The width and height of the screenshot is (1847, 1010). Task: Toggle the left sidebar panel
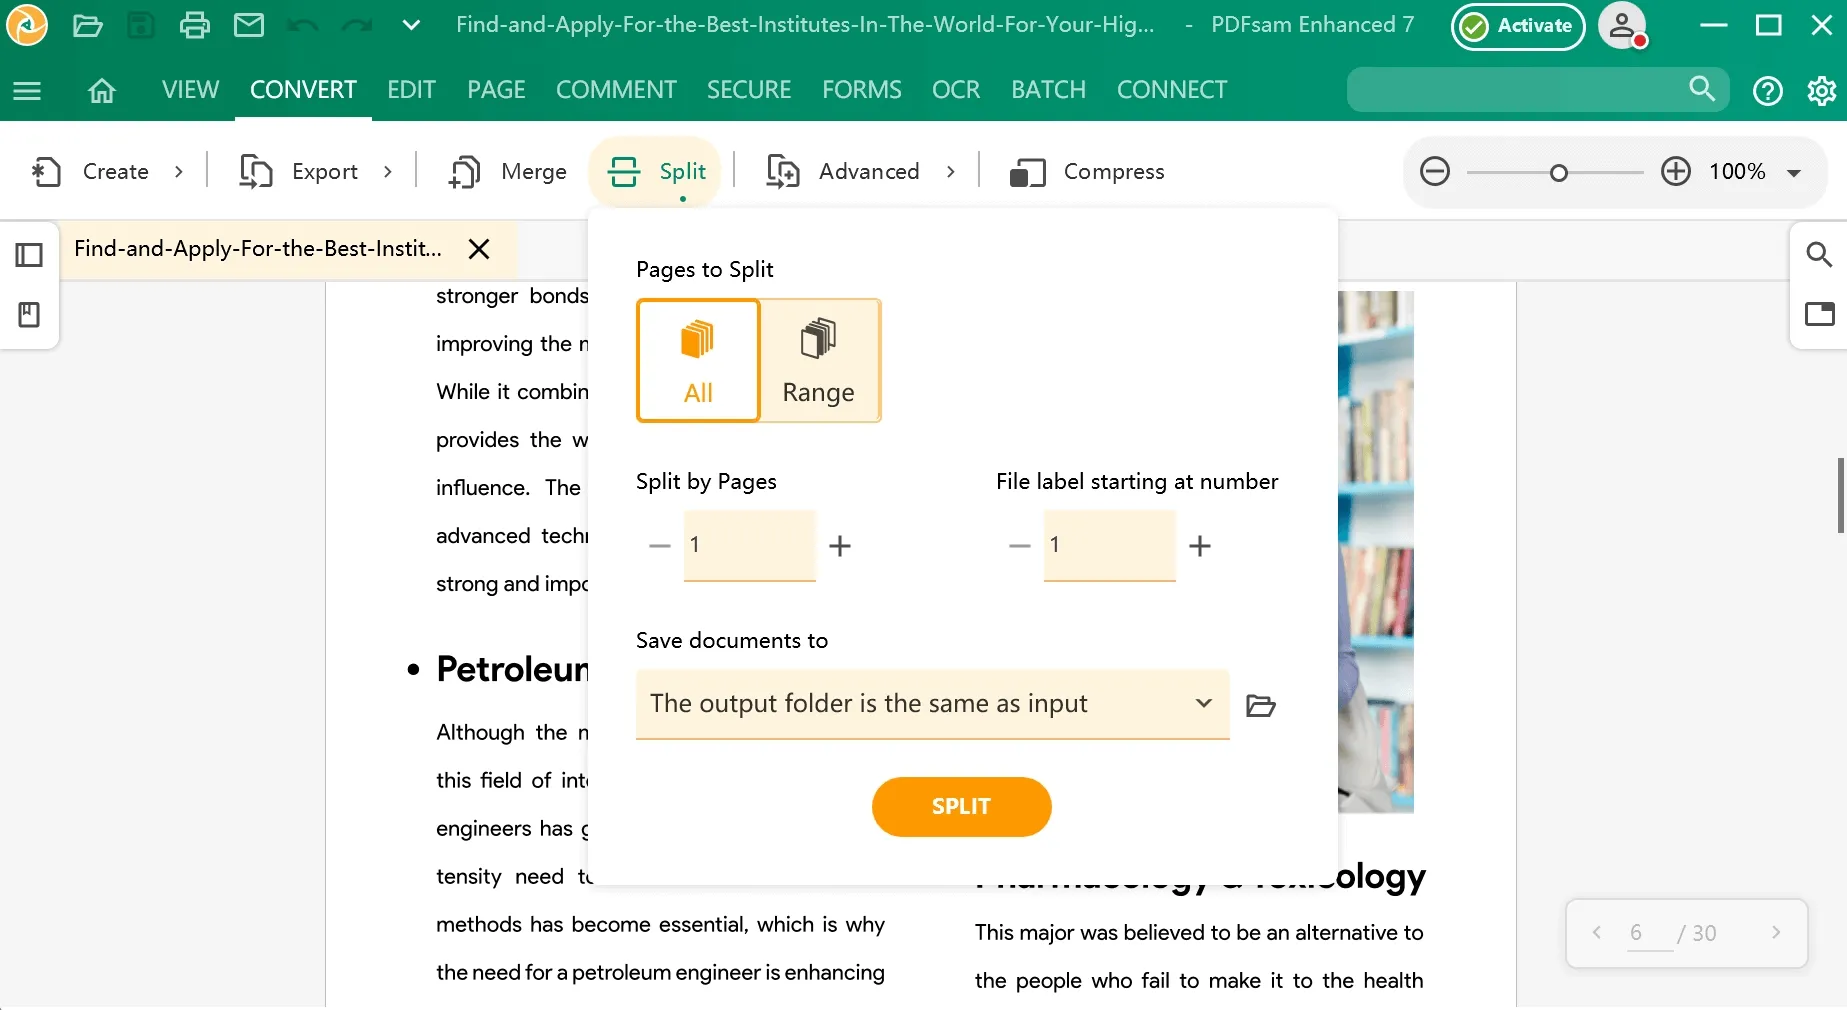(x=29, y=255)
